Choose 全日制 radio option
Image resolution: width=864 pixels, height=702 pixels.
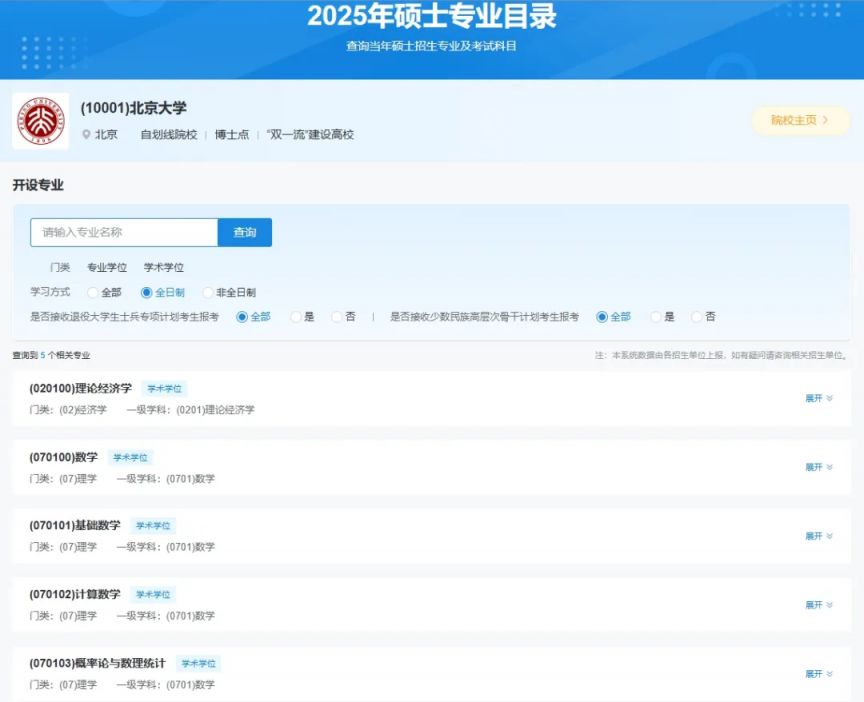pyautogui.click(x=146, y=293)
